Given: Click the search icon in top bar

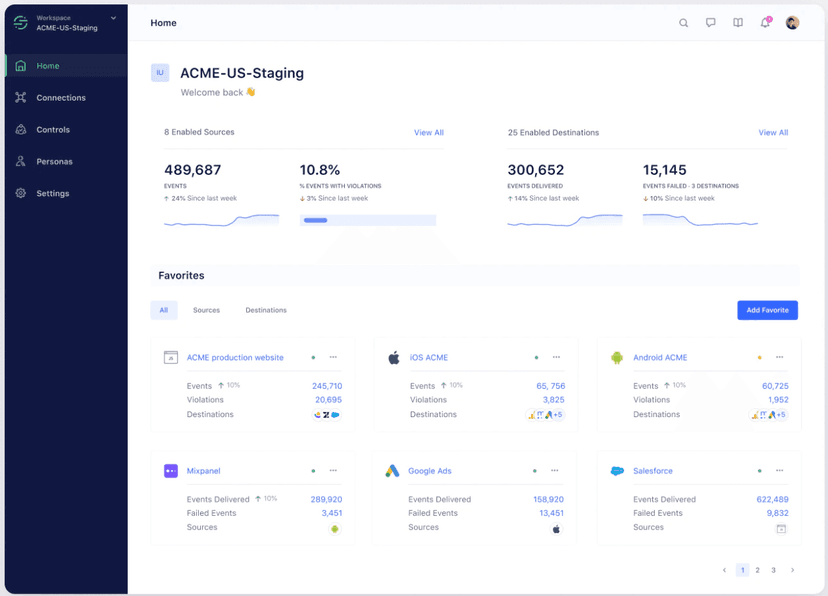Looking at the screenshot, I should pos(684,23).
